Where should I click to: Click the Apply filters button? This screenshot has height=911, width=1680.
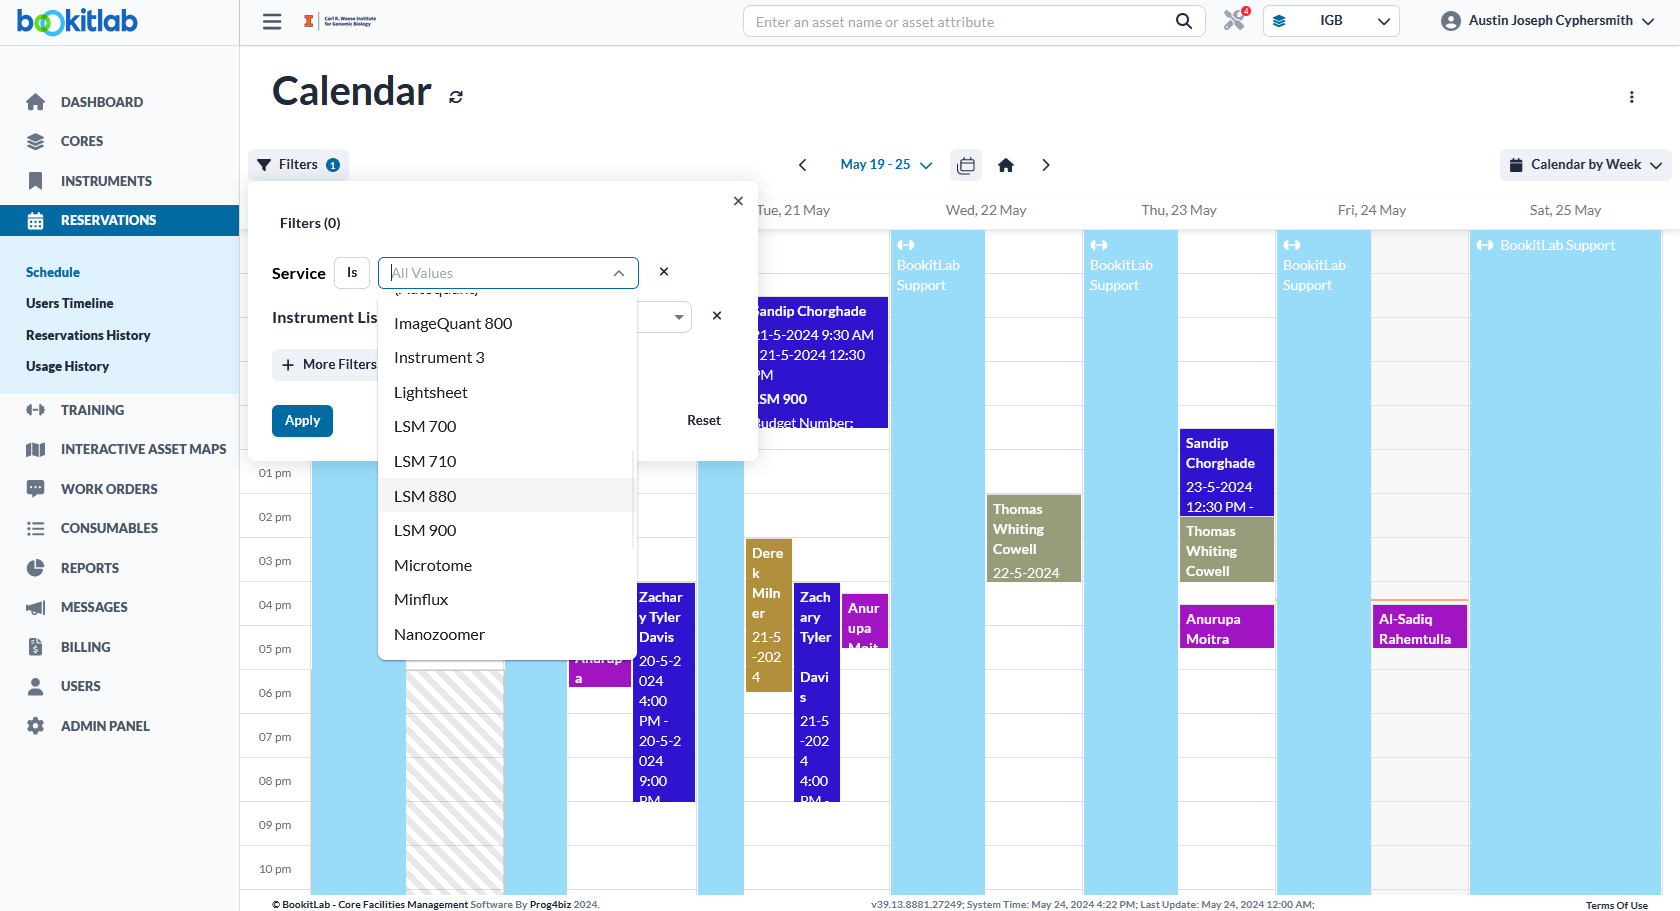pyautogui.click(x=302, y=421)
